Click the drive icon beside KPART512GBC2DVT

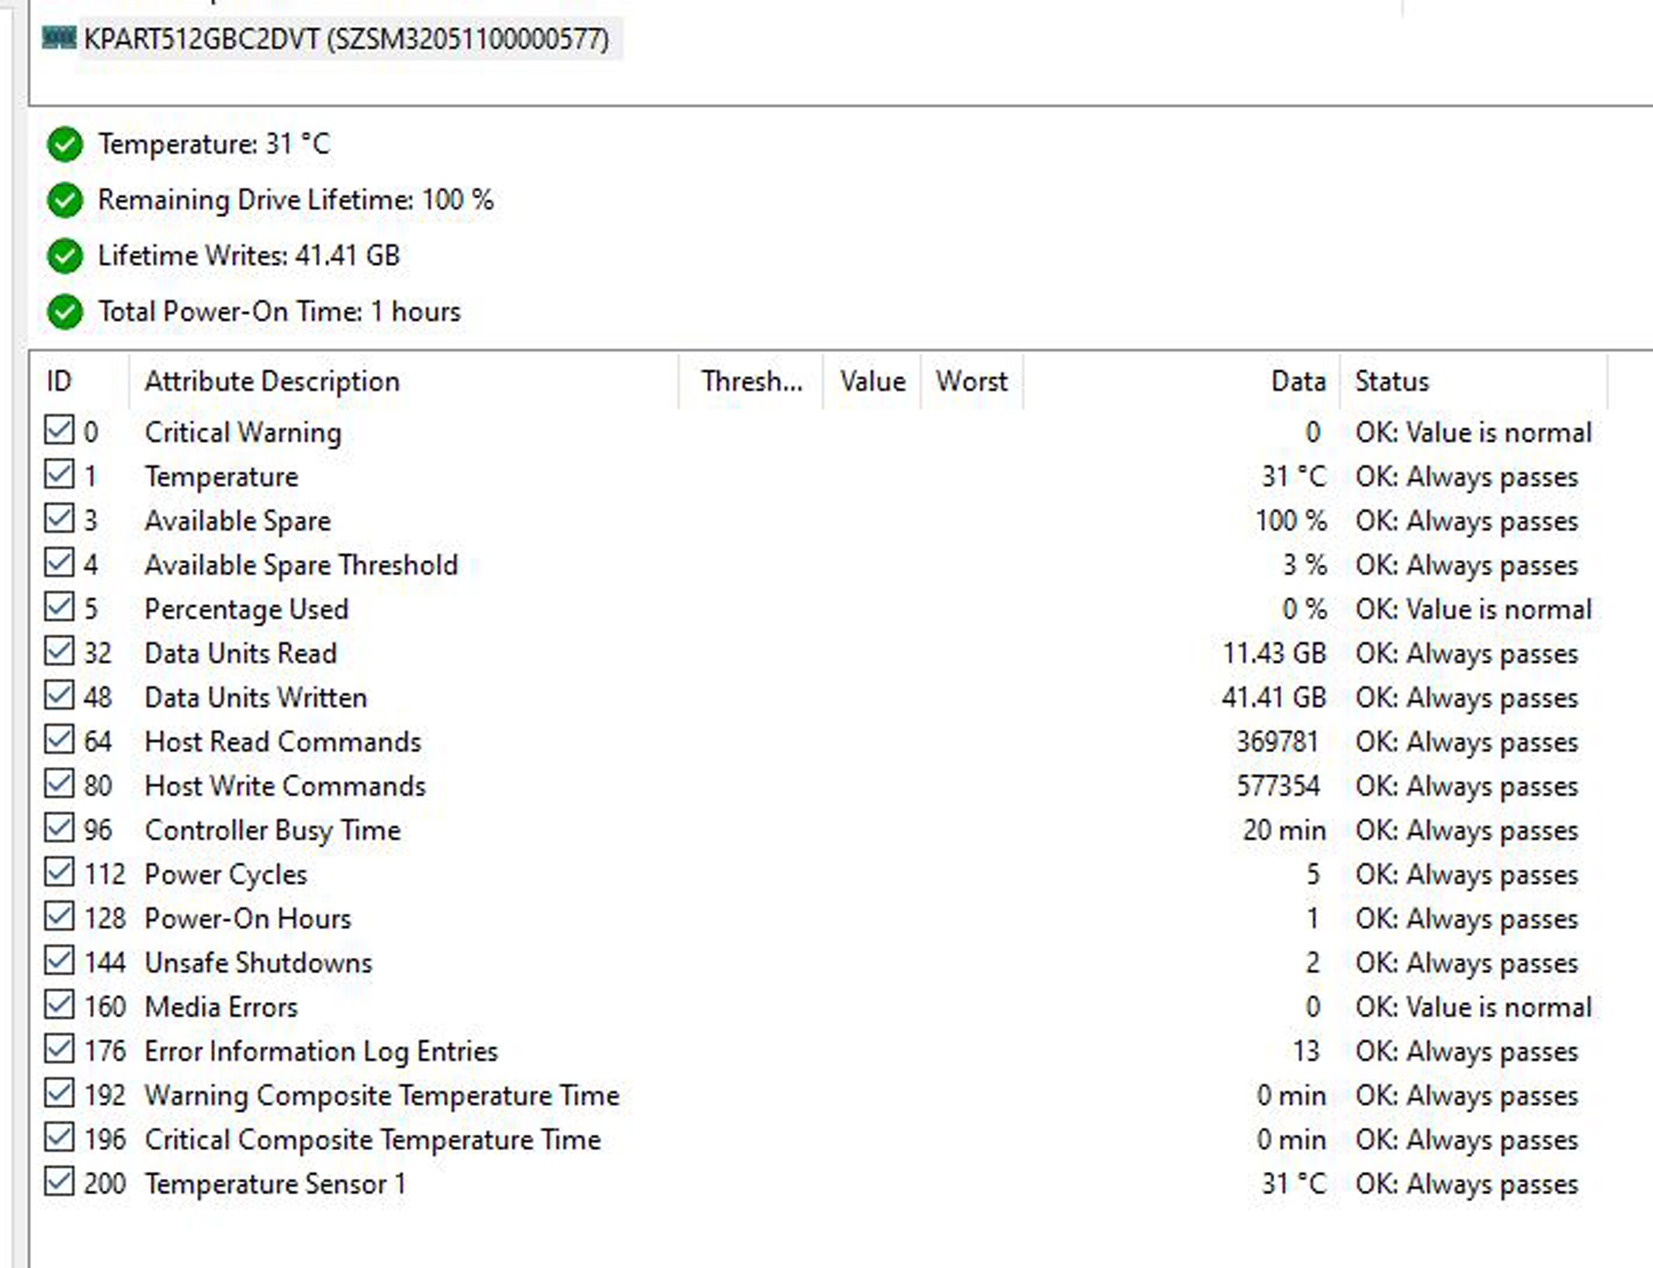pos(59,38)
